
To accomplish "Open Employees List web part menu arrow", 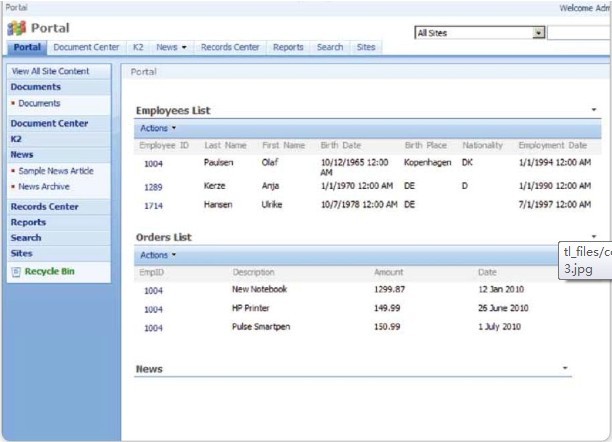I will pos(594,109).
